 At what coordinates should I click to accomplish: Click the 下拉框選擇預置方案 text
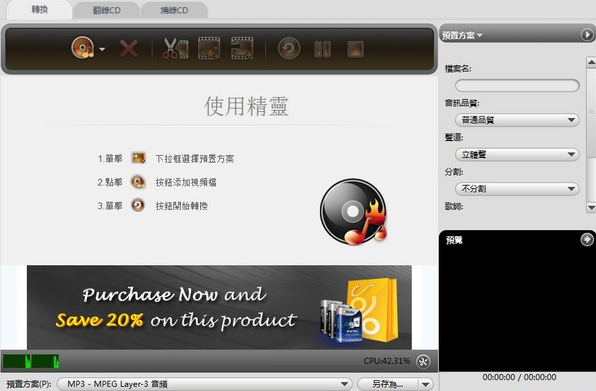tap(195, 159)
